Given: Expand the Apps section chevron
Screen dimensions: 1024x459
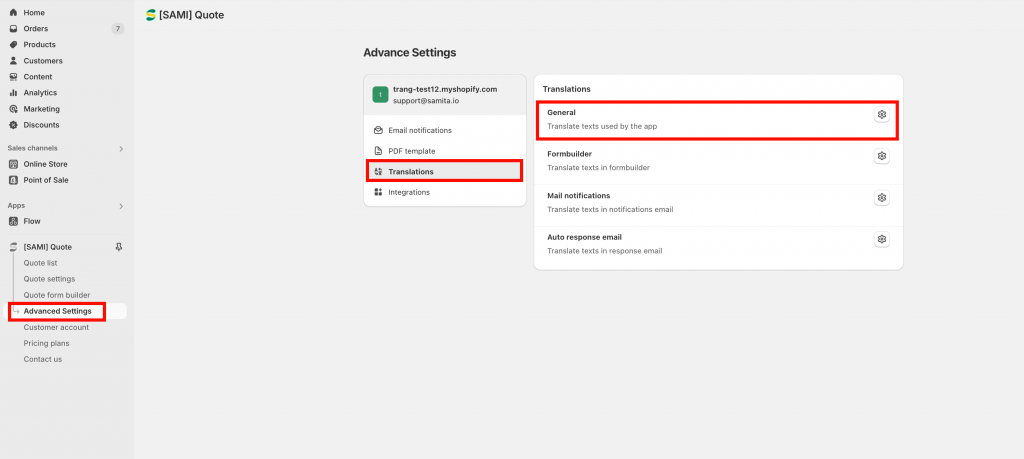Looking at the screenshot, I should 121,206.
